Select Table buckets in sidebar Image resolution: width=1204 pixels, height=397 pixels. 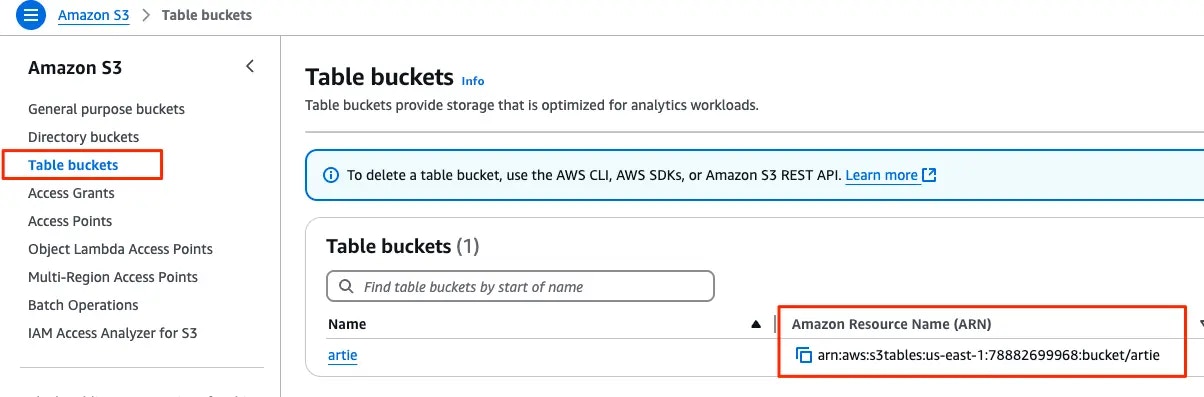pyautogui.click(x=73, y=165)
